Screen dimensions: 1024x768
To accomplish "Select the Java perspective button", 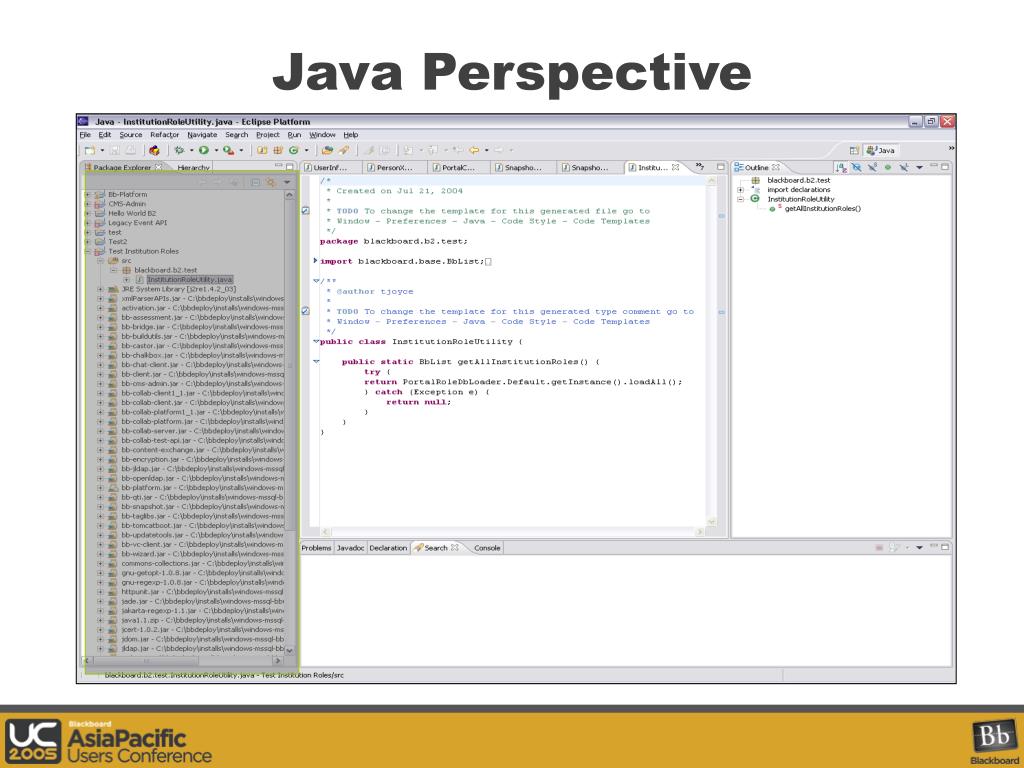I will 880,150.
